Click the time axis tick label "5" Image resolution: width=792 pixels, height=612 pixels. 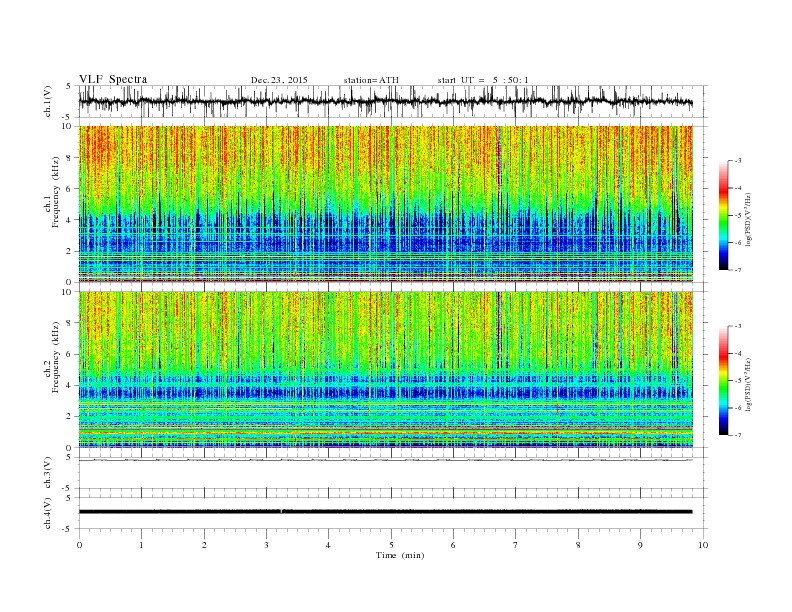(391, 545)
